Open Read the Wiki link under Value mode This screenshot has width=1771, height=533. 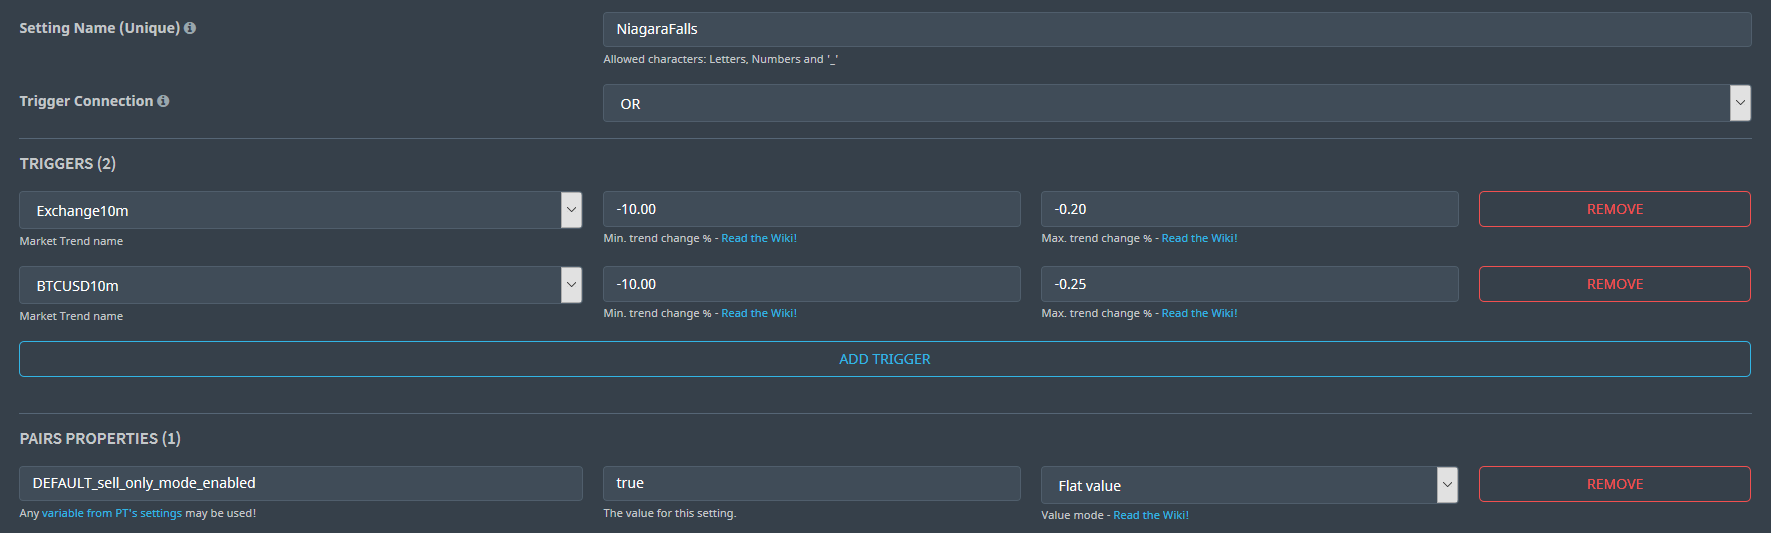pos(1151,515)
